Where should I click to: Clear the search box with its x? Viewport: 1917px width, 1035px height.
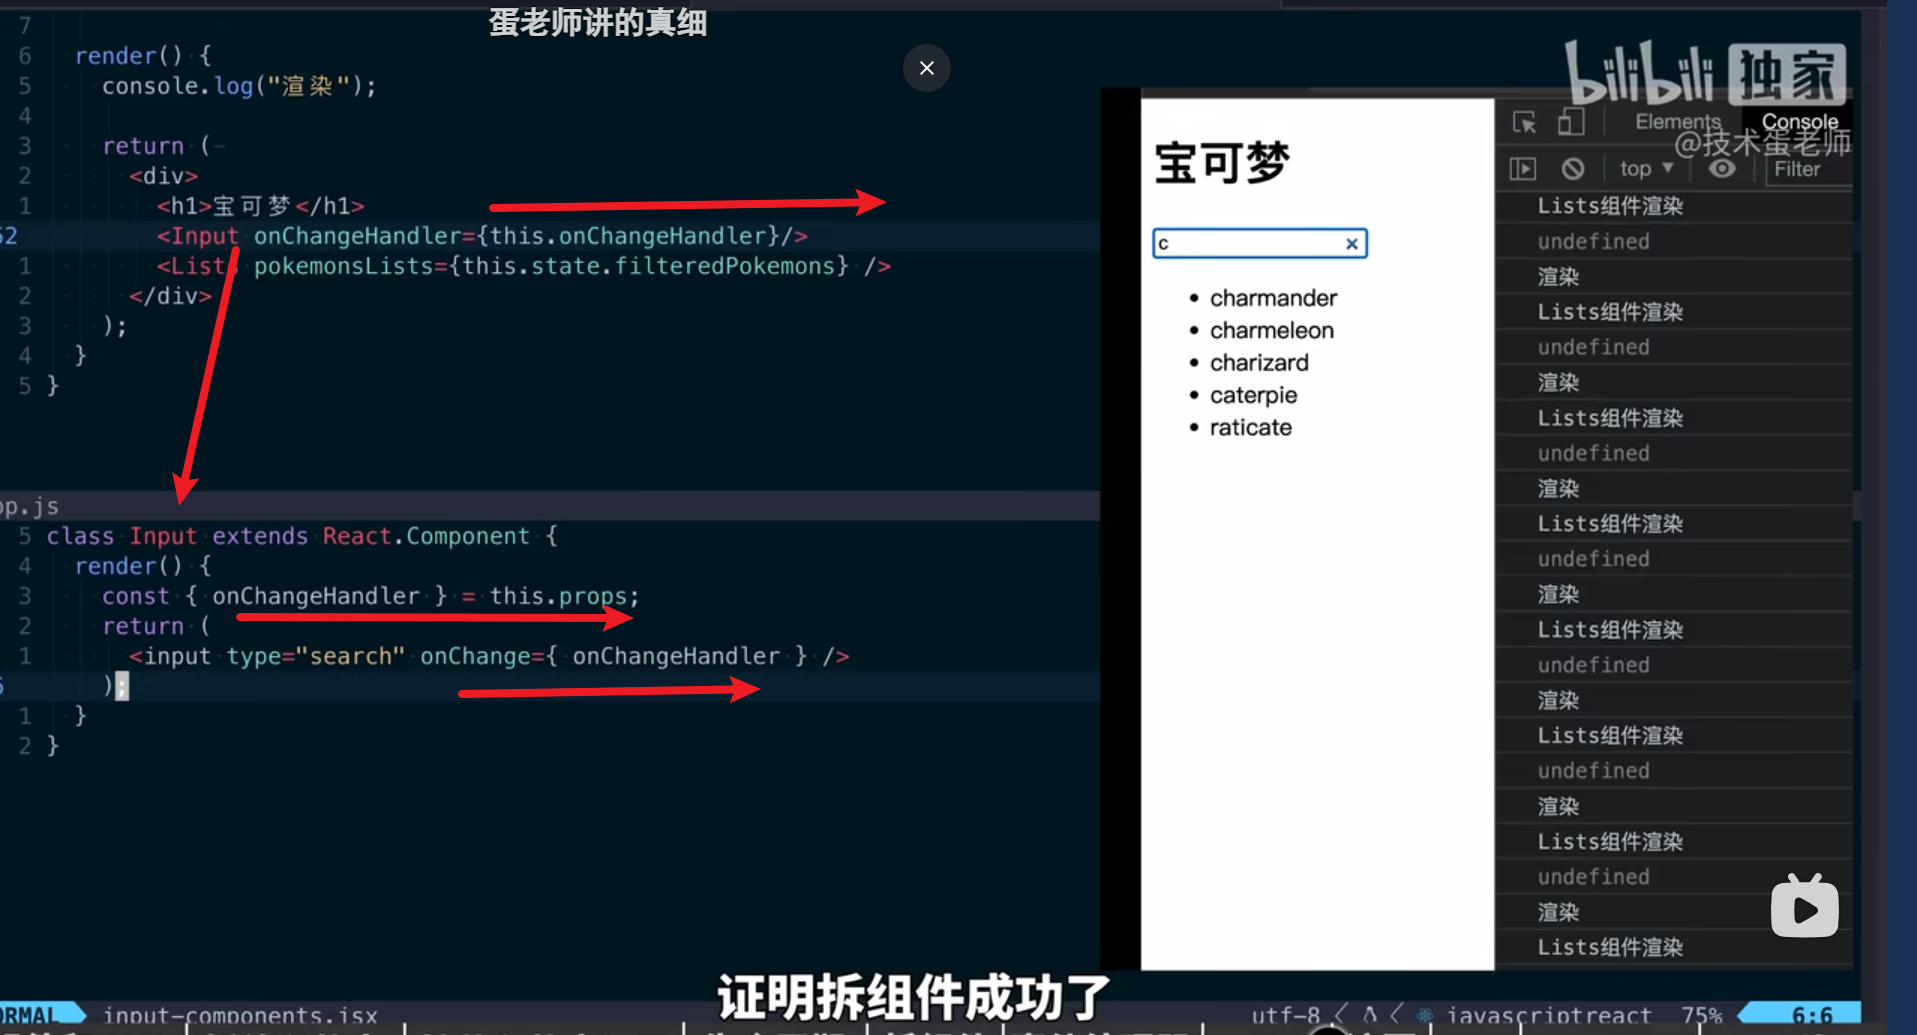pos(1352,243)
